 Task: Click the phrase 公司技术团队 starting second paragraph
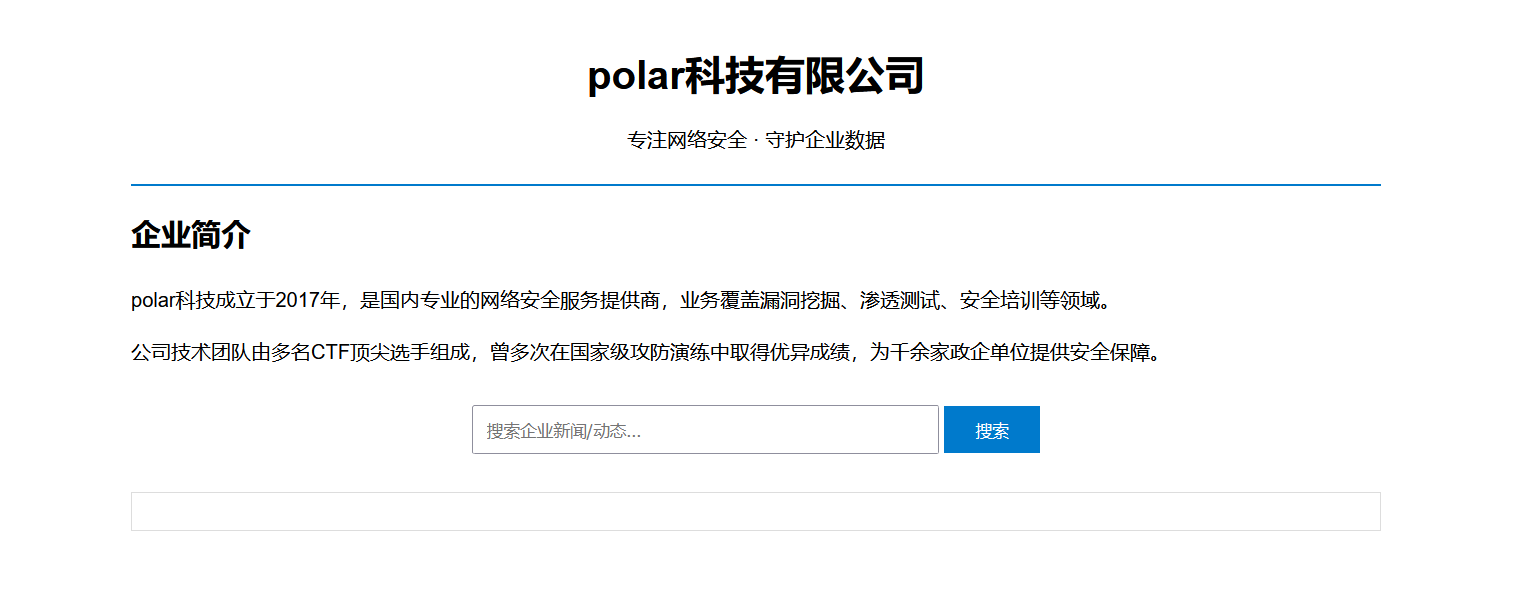point(191,352)
